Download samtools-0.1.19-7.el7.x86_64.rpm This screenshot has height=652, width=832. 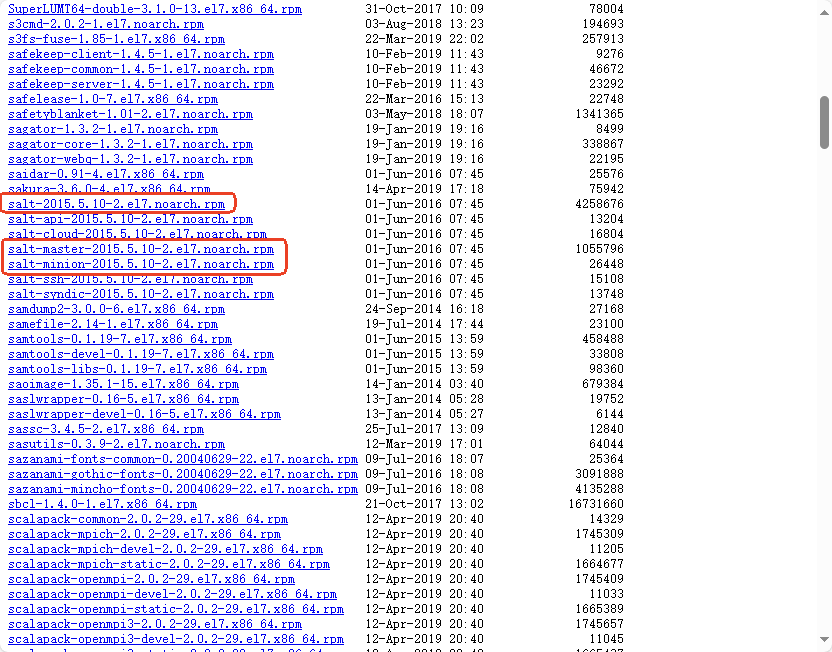click(120, 338)
